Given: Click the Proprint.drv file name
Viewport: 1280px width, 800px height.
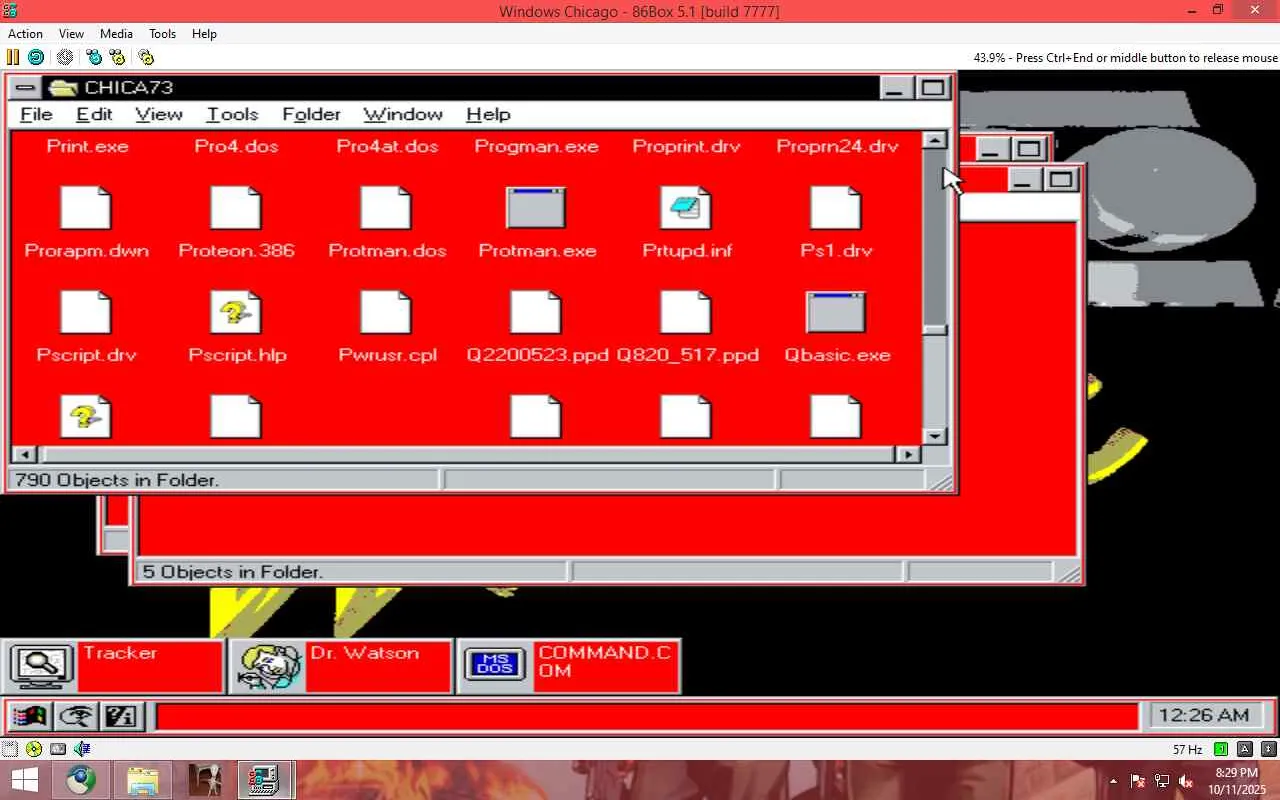Looking at the screenshot, I should [x=687, y=146].
